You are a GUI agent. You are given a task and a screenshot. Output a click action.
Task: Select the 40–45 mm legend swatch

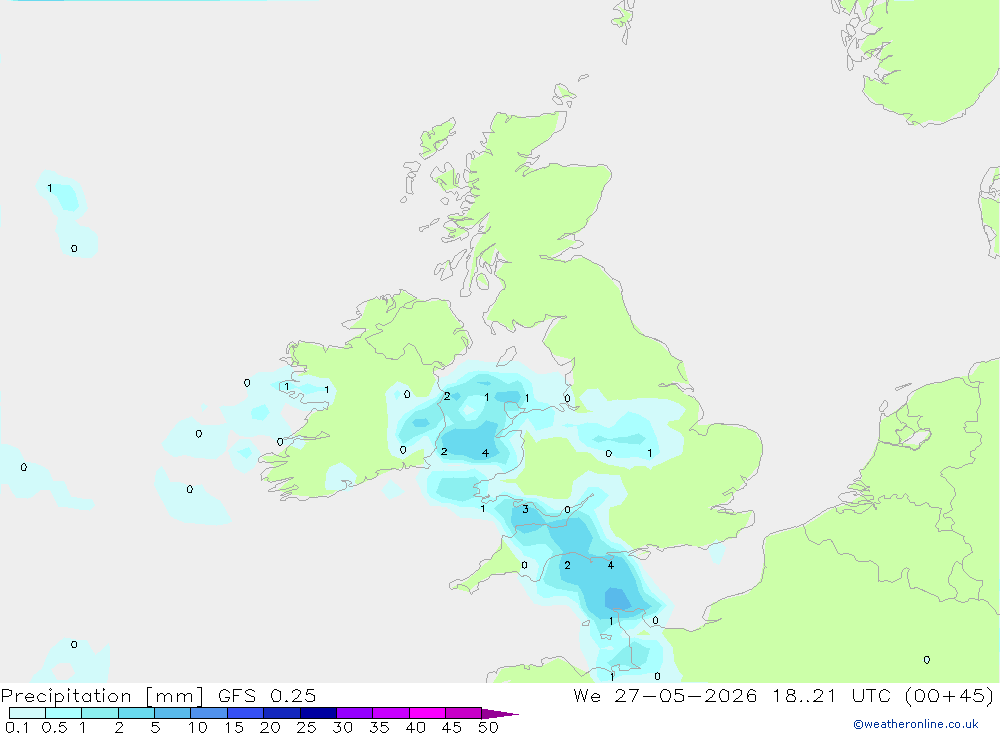tap(427, 713)
